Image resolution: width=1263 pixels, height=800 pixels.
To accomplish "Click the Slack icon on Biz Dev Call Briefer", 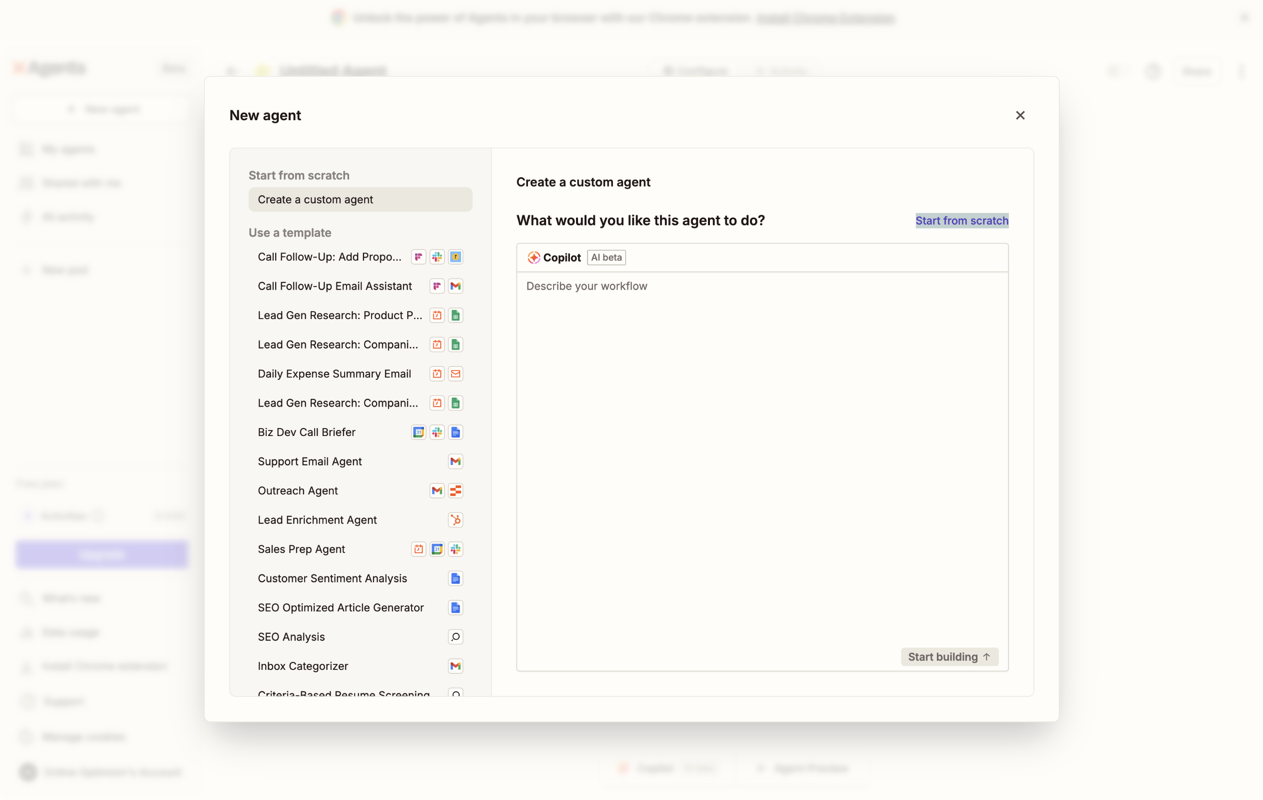I will 437,433.
